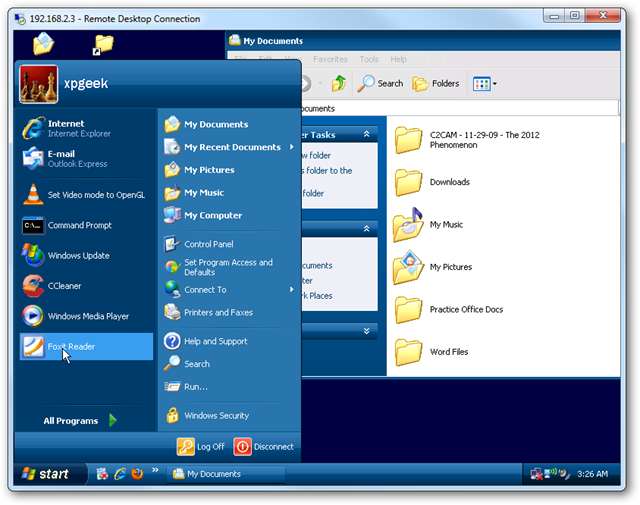
Task: Open Windows Update
Action: [78, 256]
